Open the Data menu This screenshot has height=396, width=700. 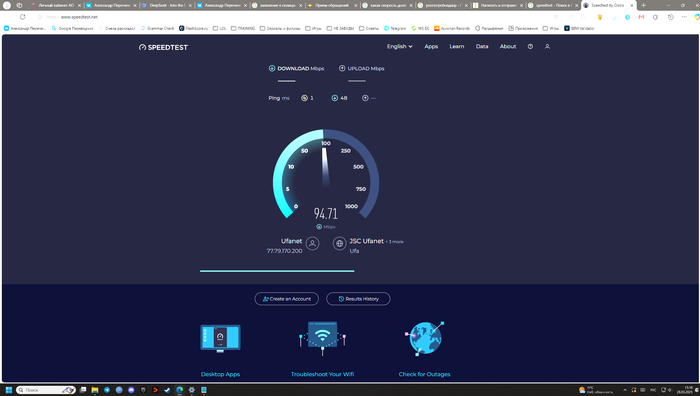(482, 46)
